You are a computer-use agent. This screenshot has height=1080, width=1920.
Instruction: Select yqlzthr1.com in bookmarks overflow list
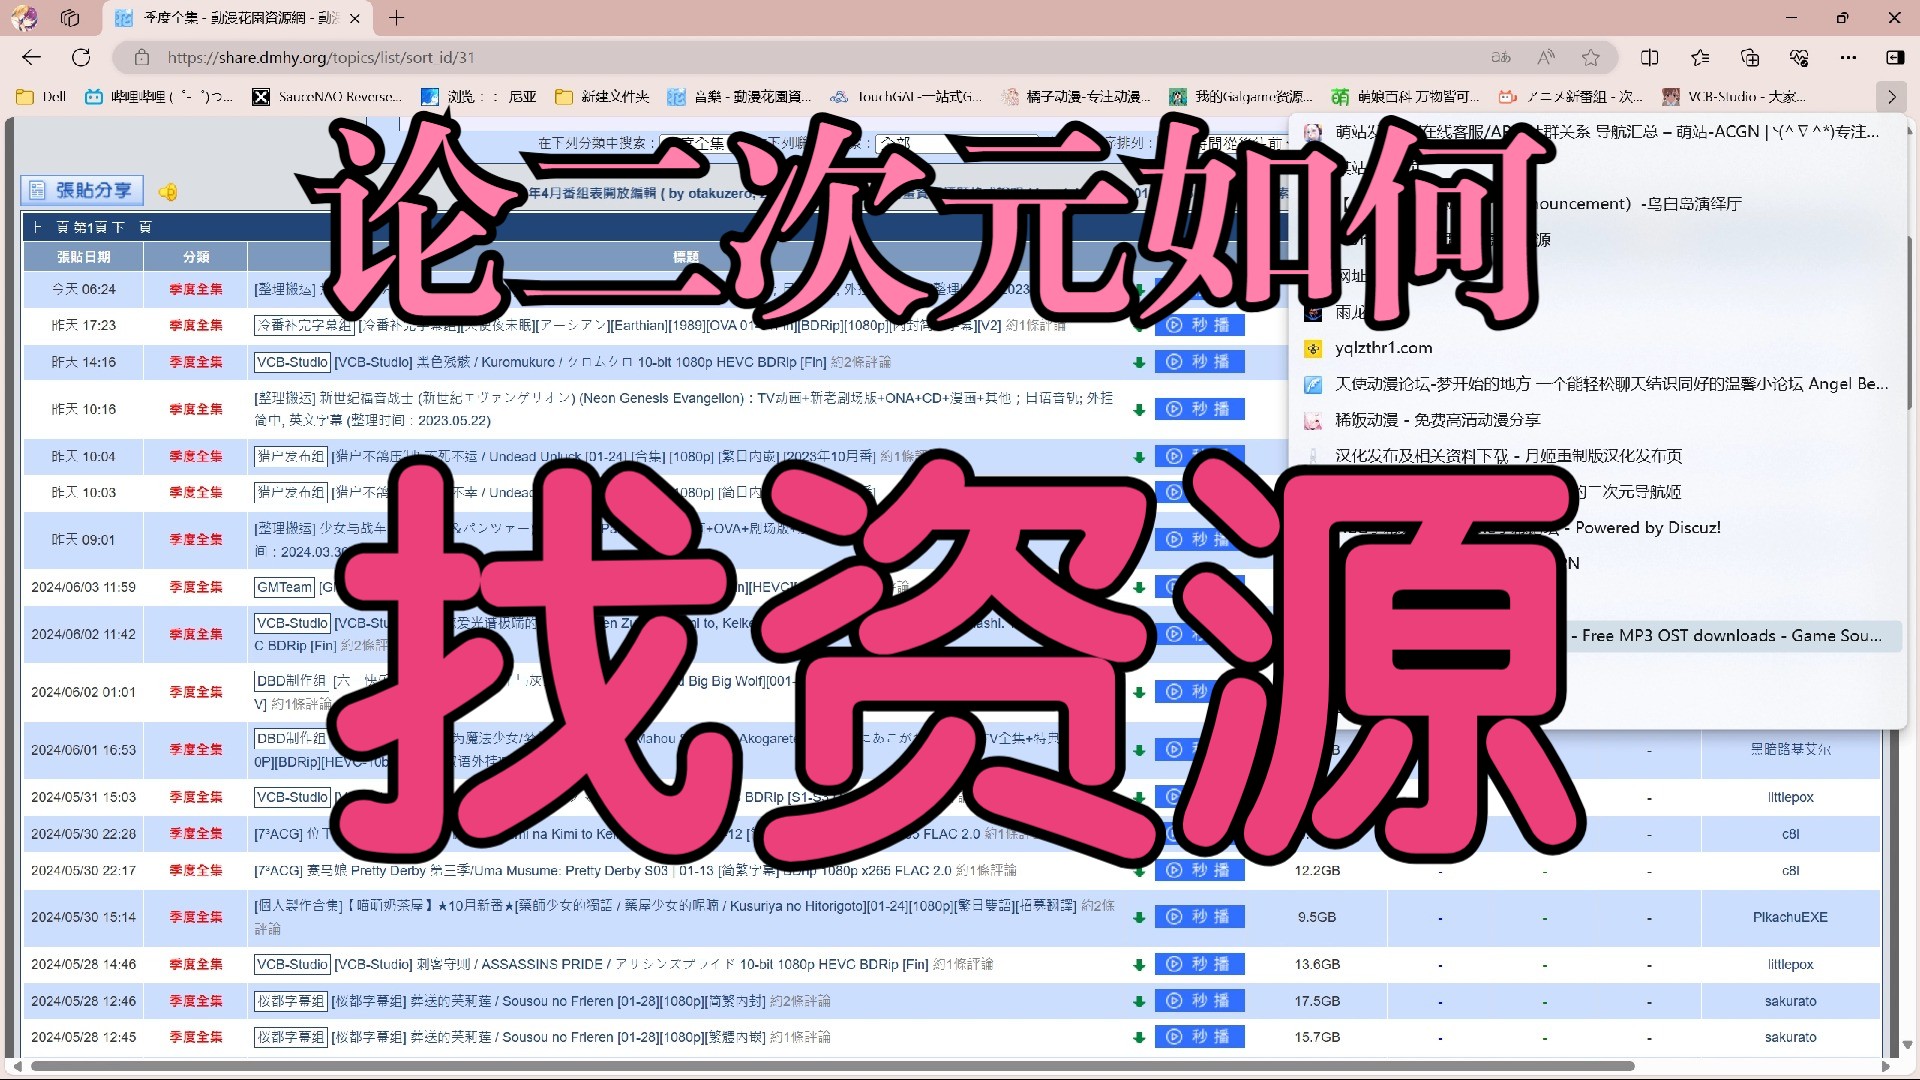tap(1597, 348)
